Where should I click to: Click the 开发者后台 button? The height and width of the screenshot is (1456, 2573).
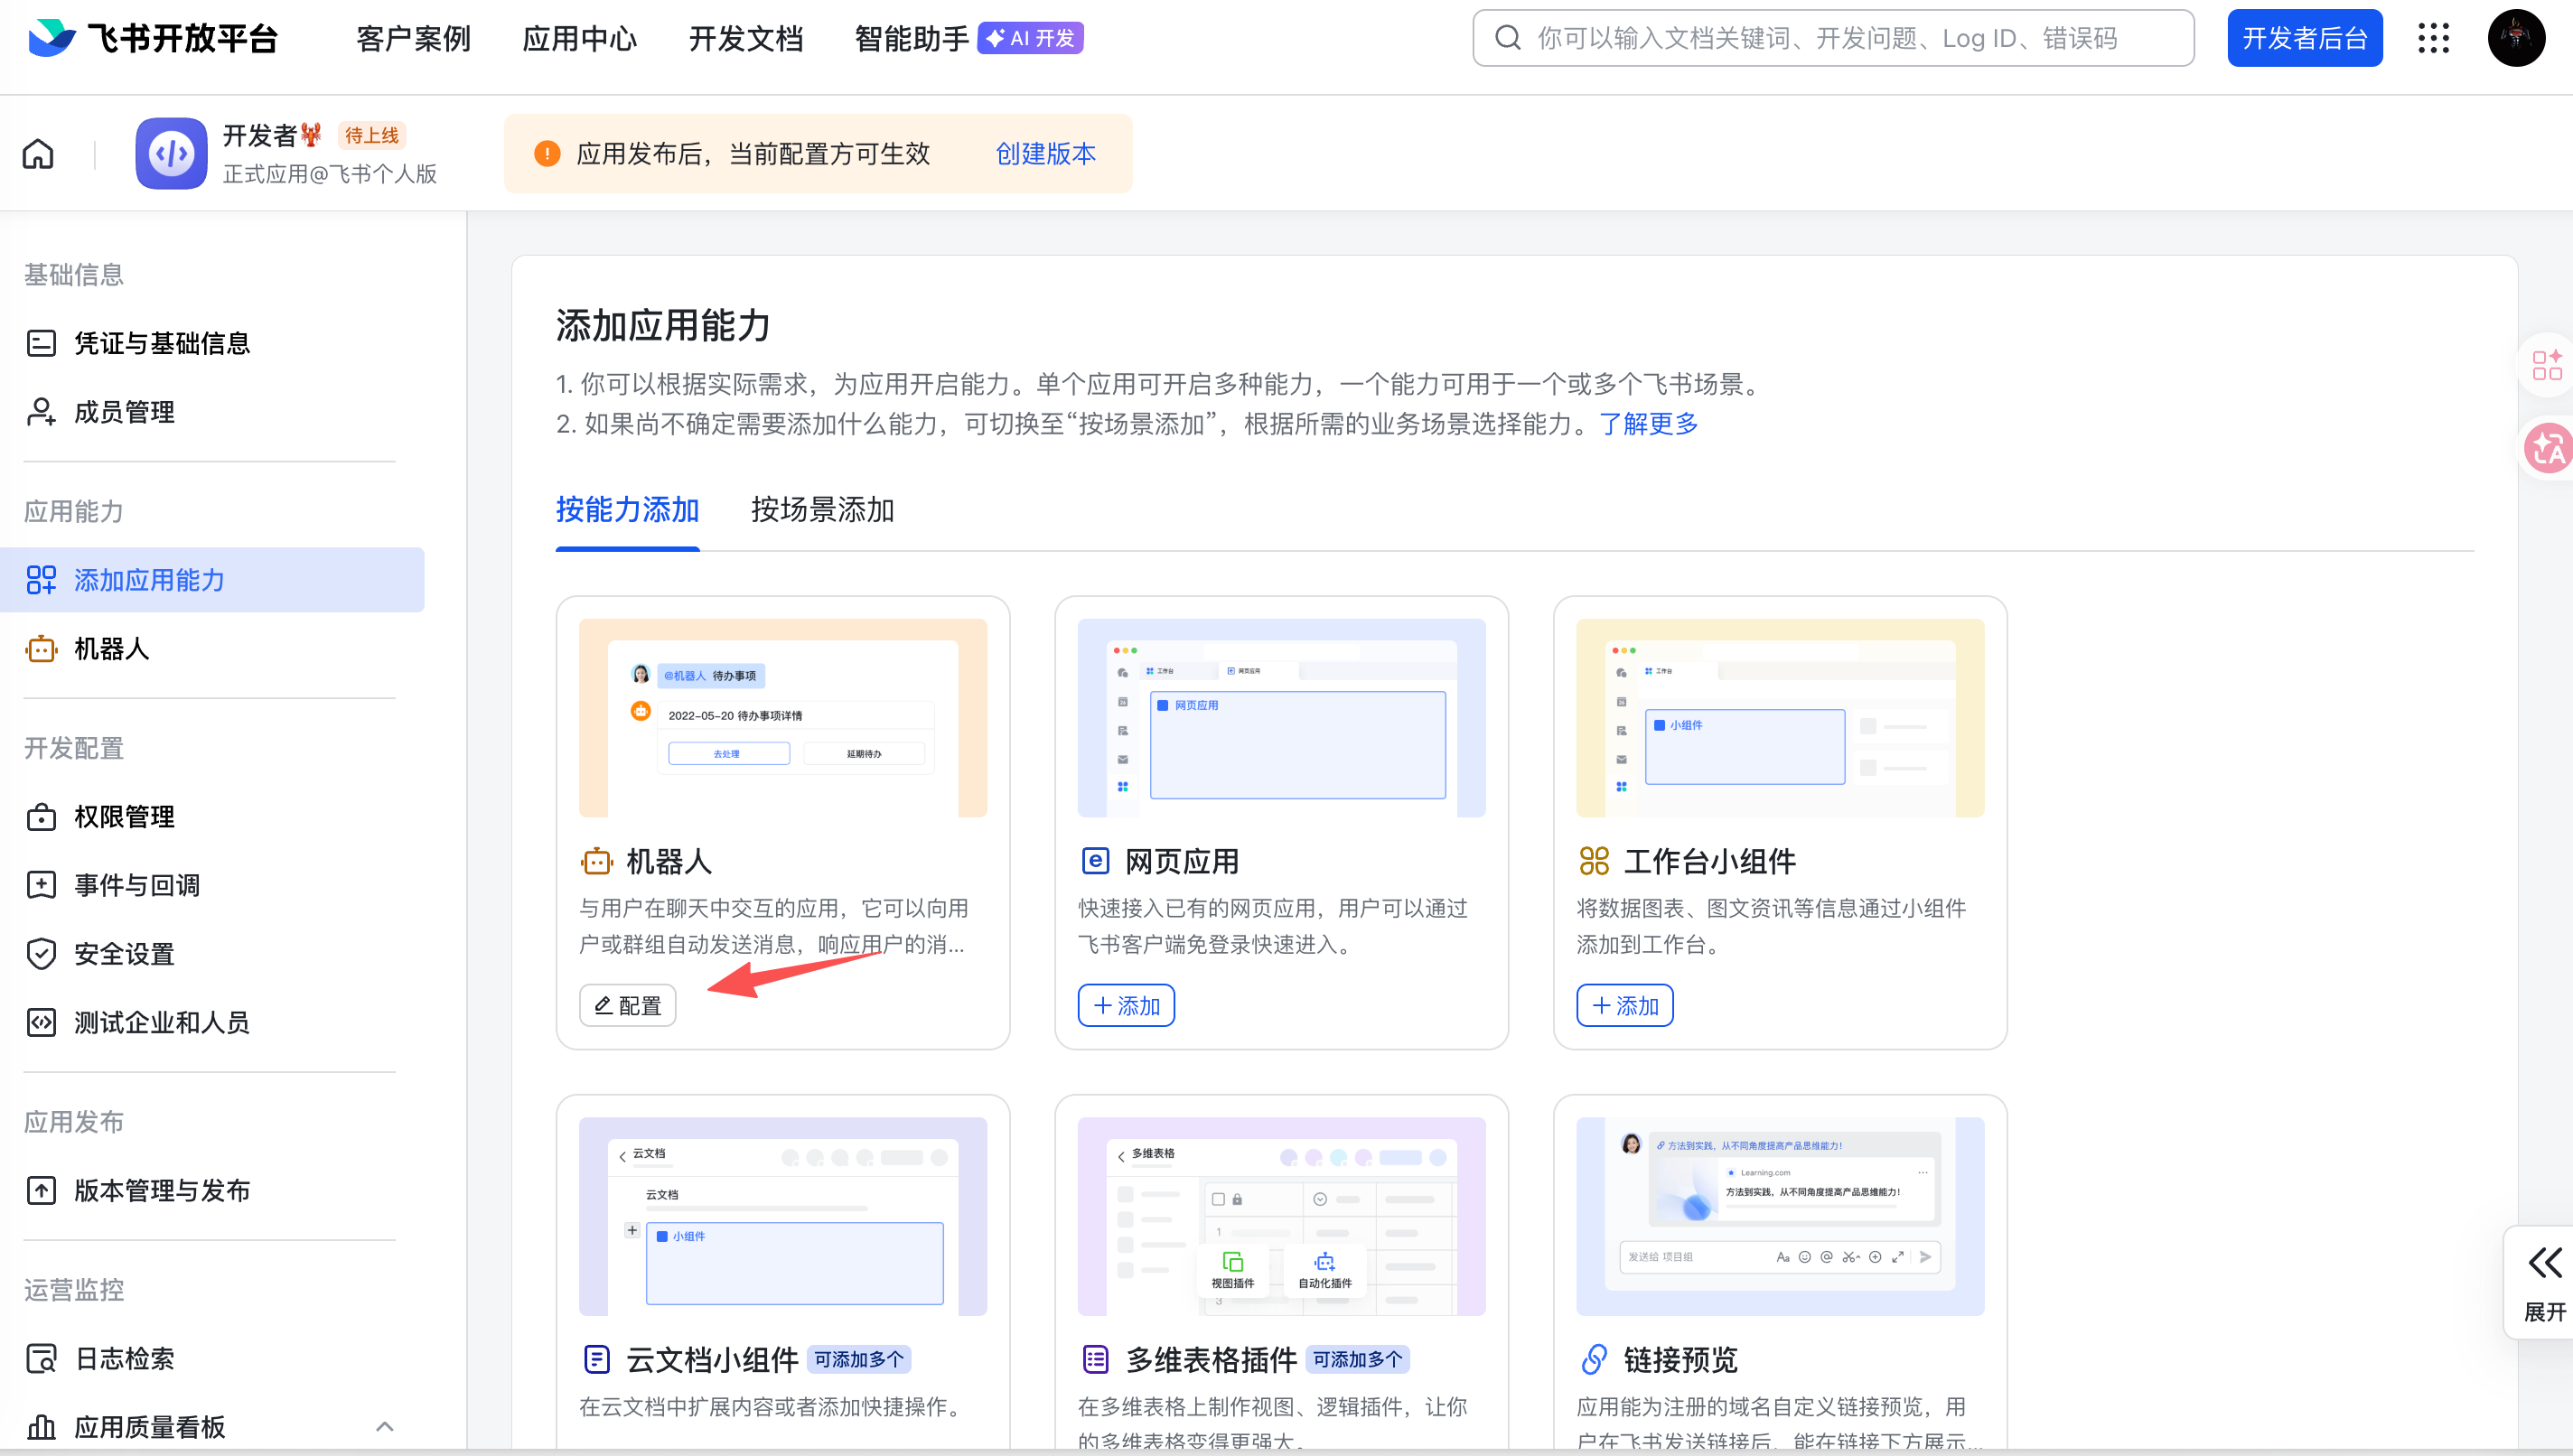click(x=2305, y=38)
